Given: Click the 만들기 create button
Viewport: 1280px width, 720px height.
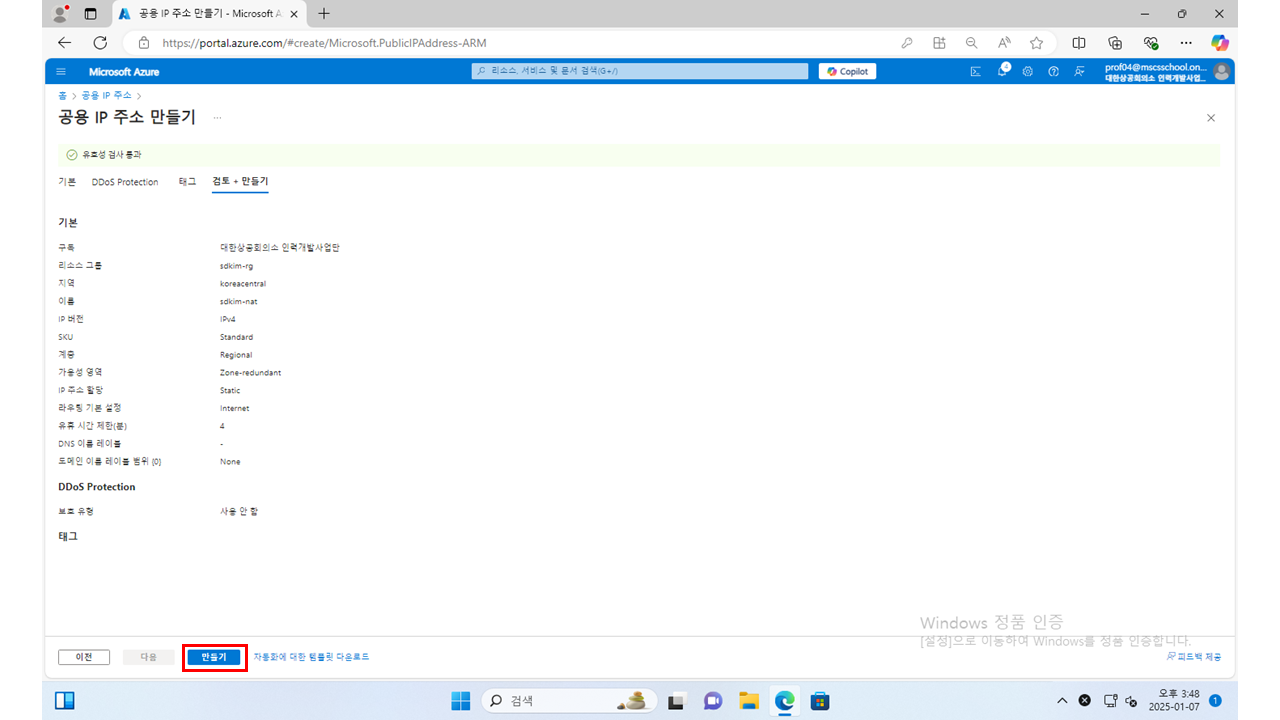Looking at the screenshot, I should (214, 657).
